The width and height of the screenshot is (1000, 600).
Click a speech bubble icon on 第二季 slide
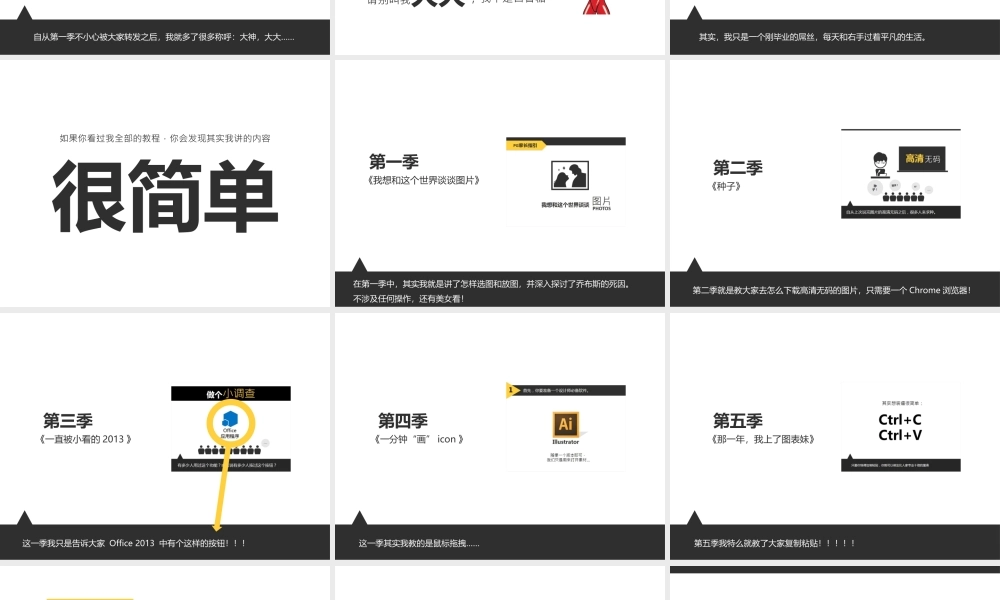875,186
